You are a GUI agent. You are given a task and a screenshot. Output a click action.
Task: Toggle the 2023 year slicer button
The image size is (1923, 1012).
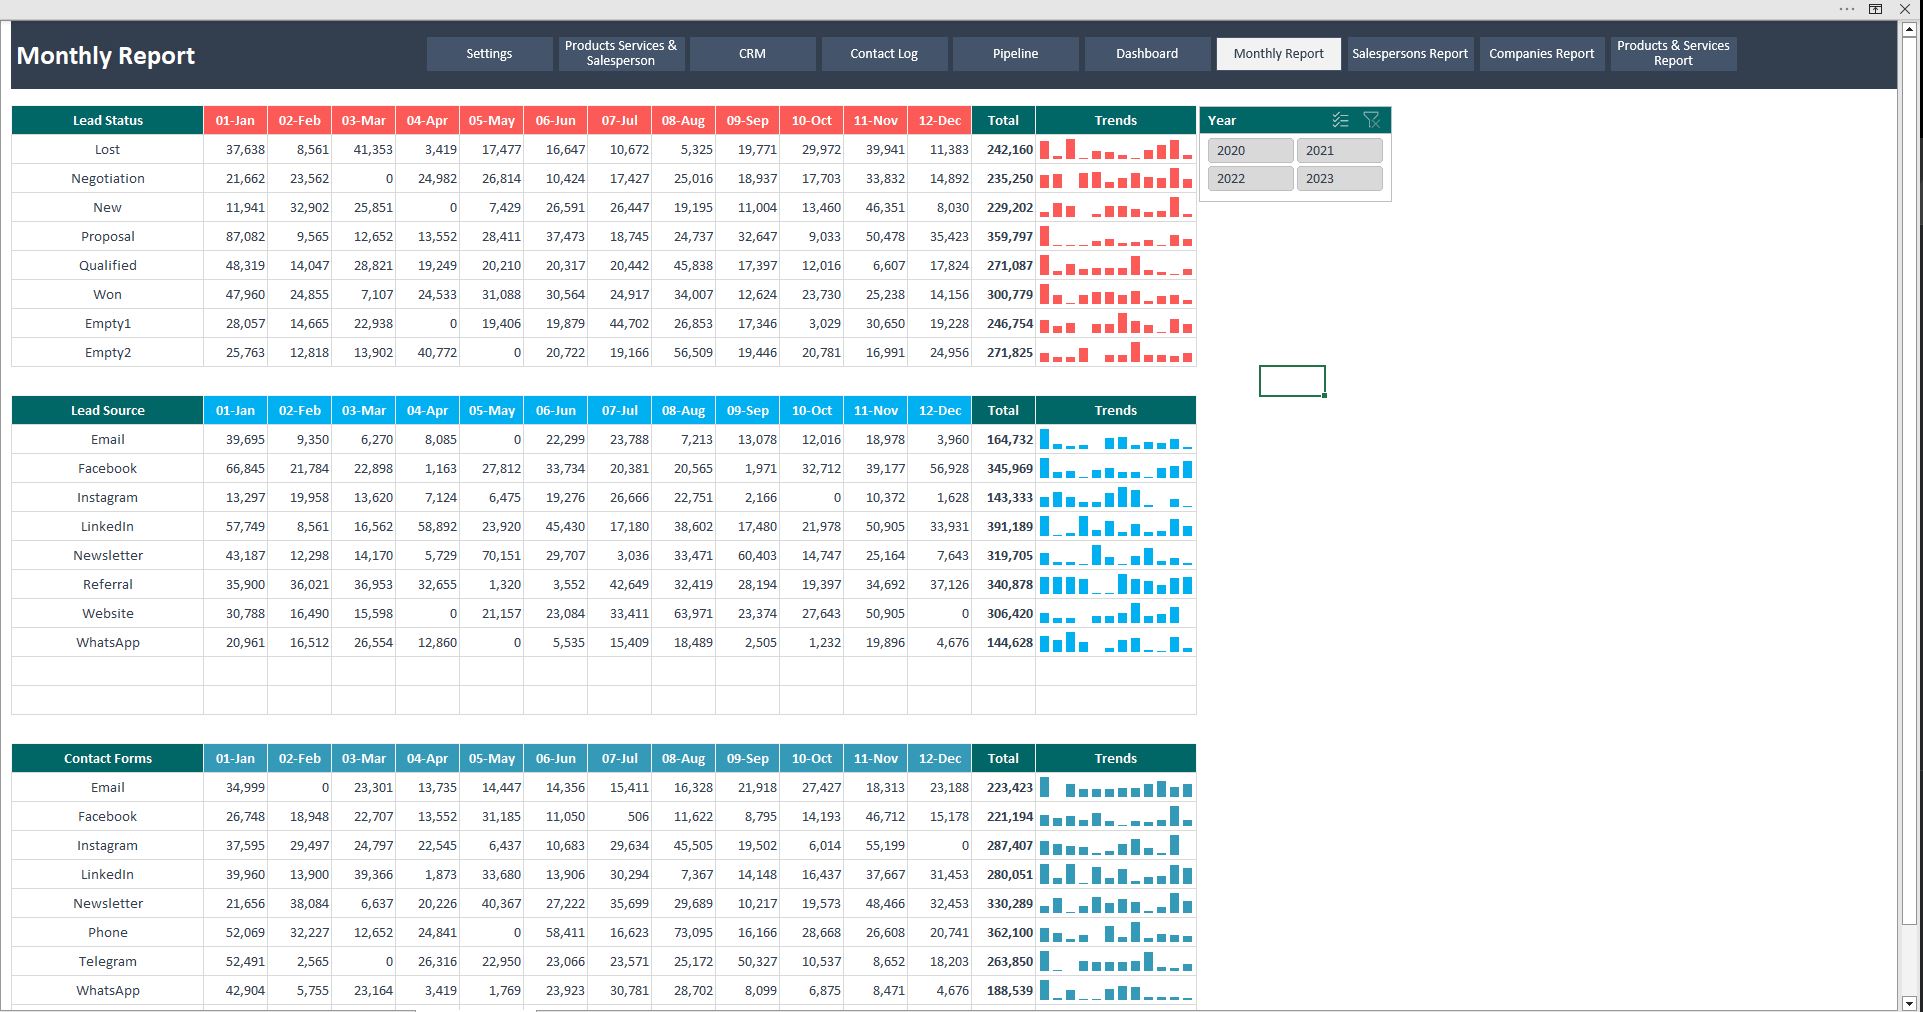coord(1339,179)
